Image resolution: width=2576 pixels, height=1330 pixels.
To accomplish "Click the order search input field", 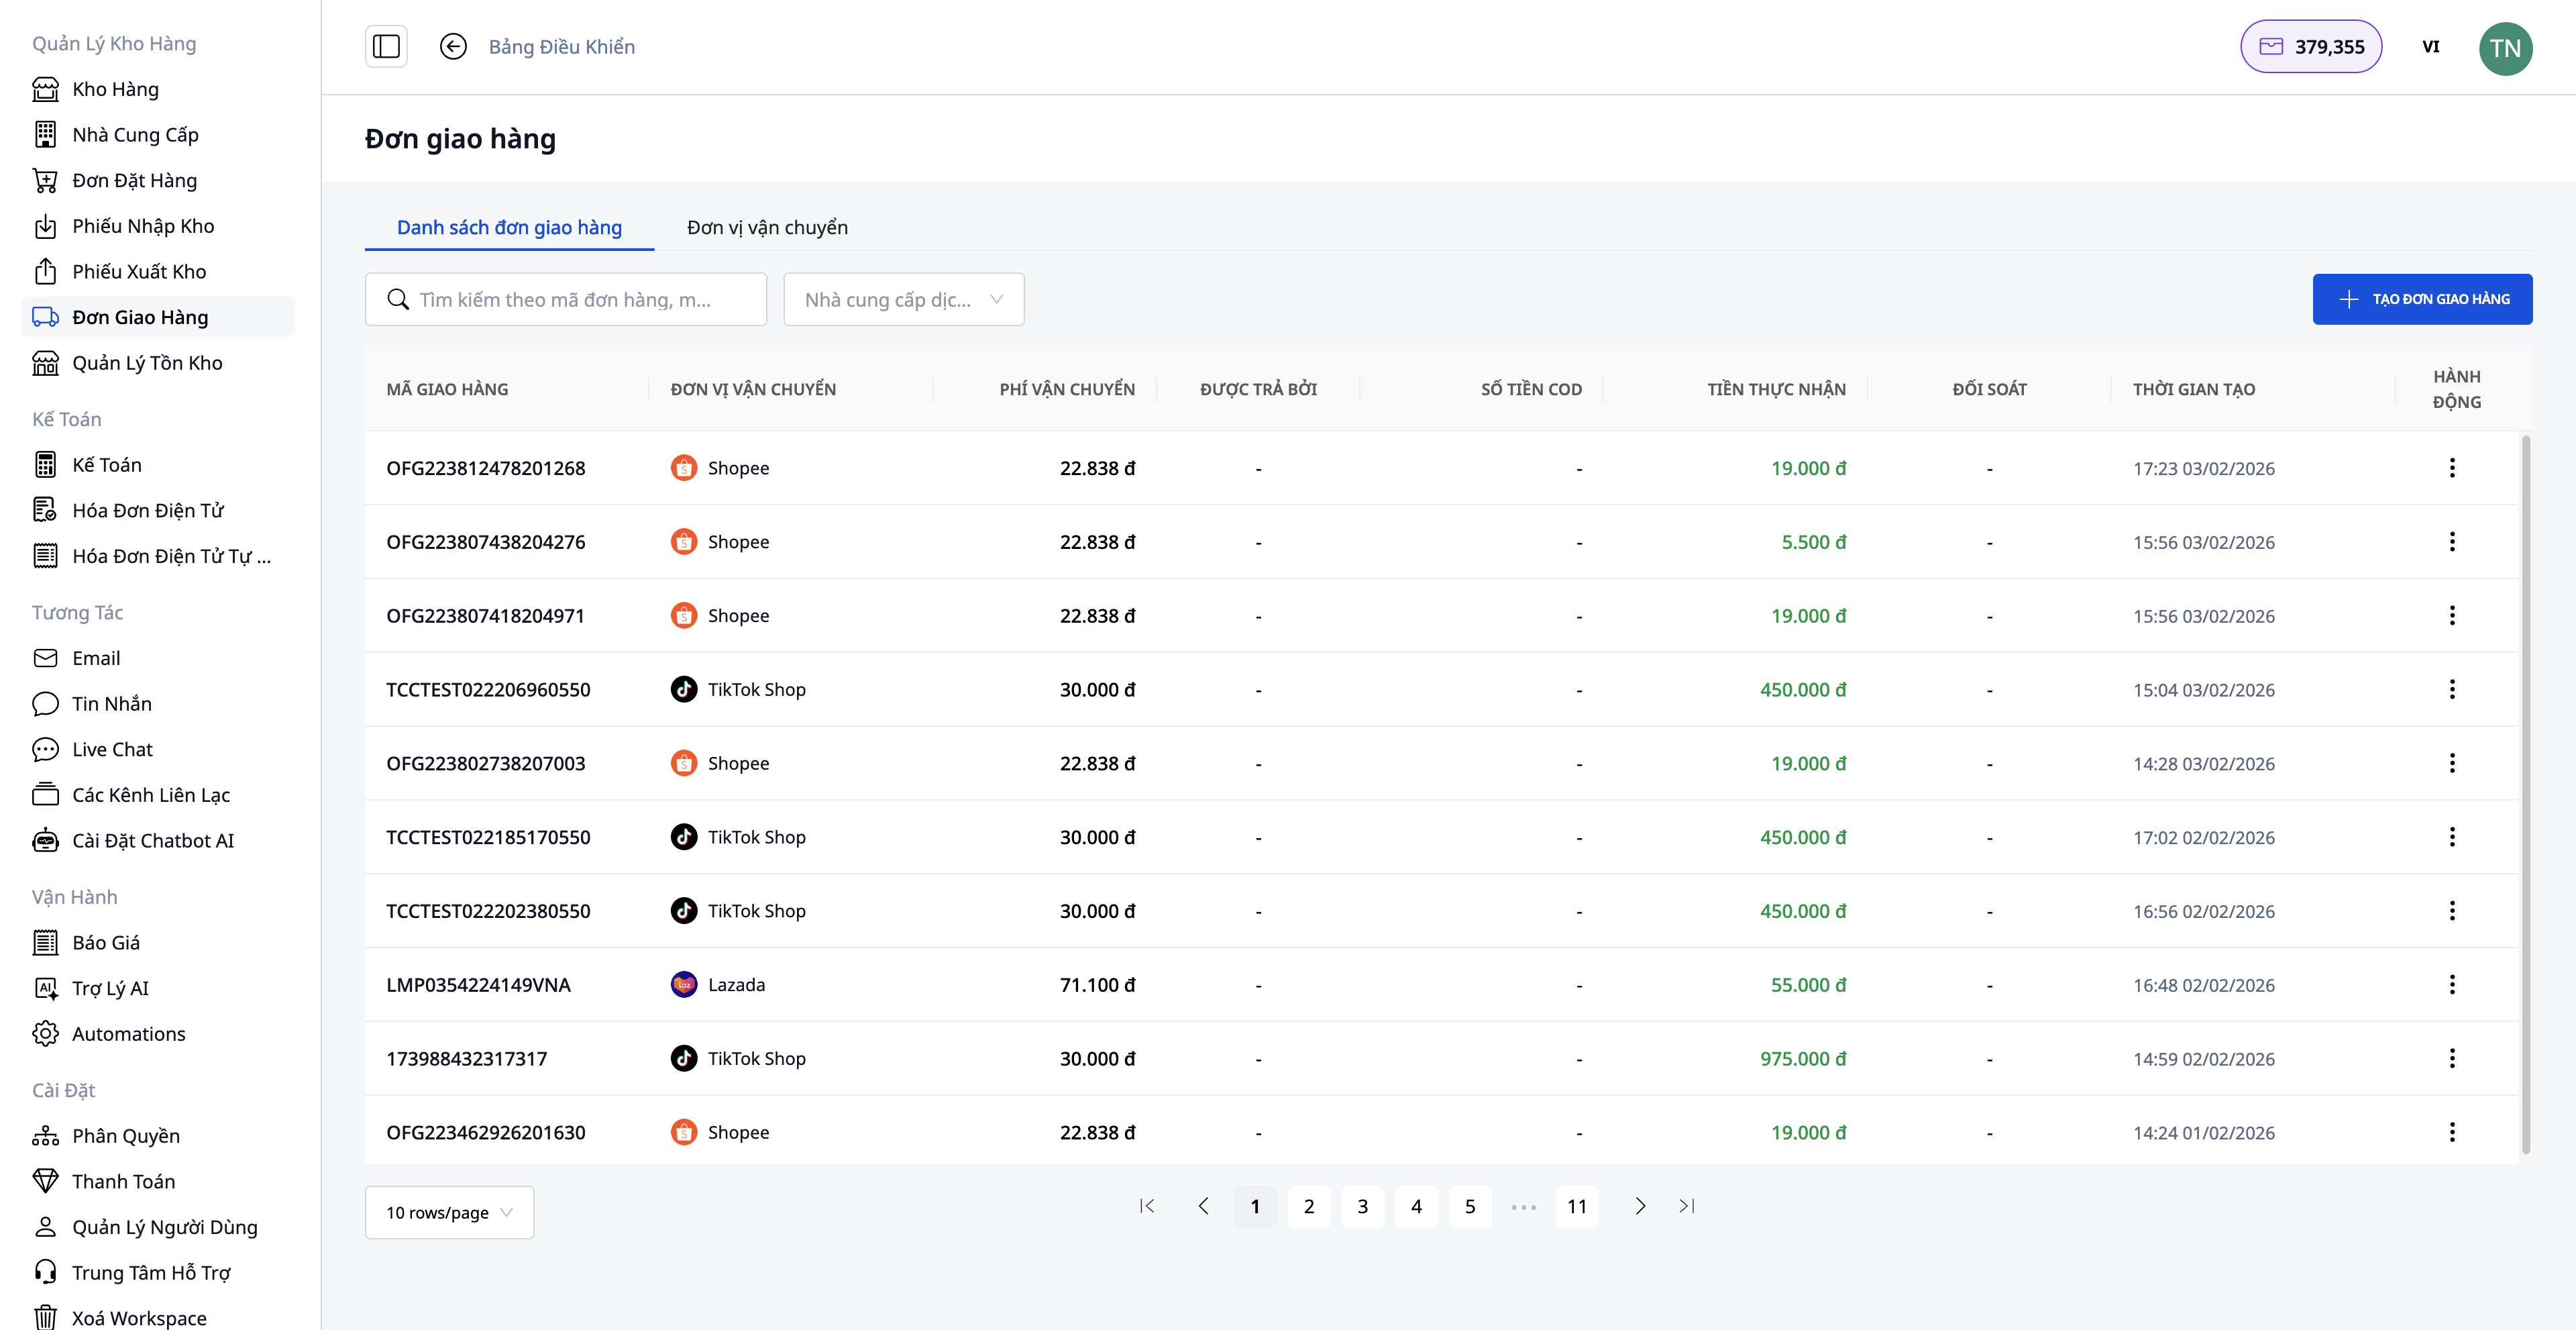I will (565, 299).
